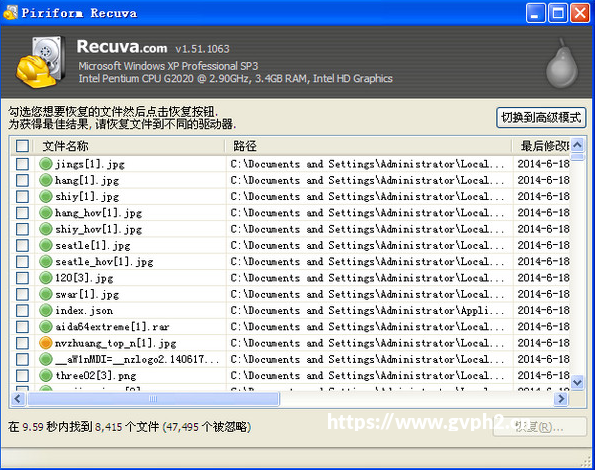Click the Recuva hard hat drive logo

tap(41, 62)
